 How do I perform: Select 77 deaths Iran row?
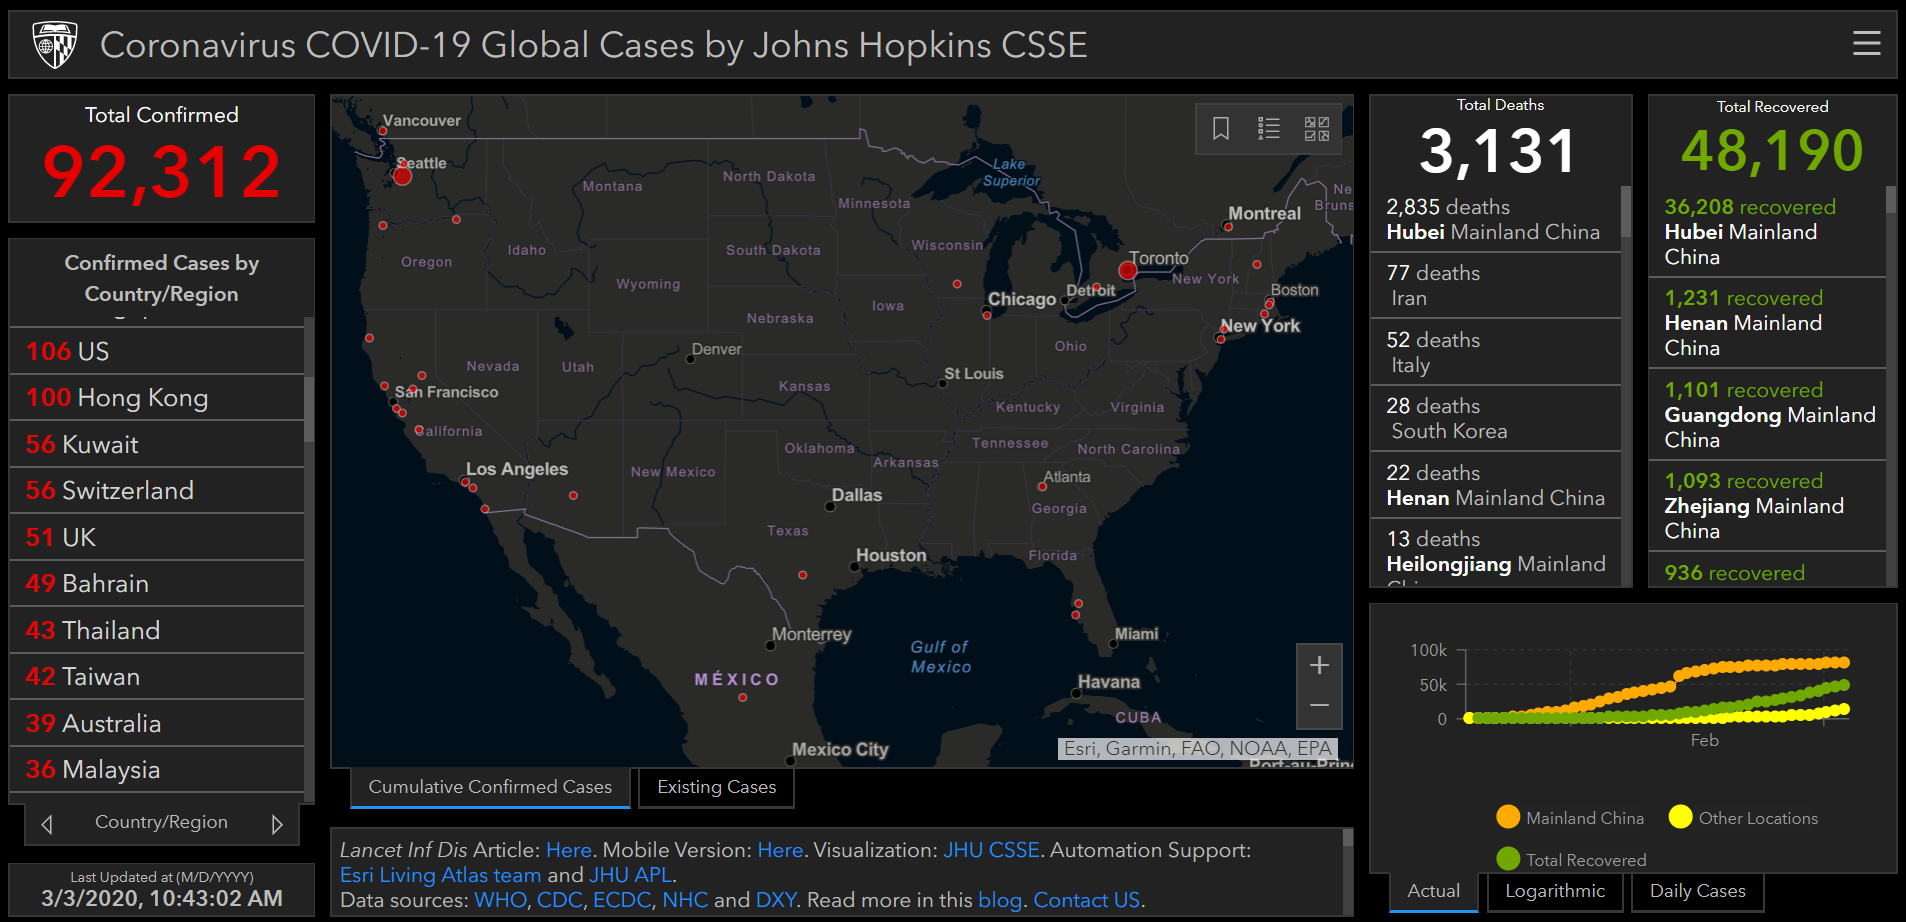1495,285
